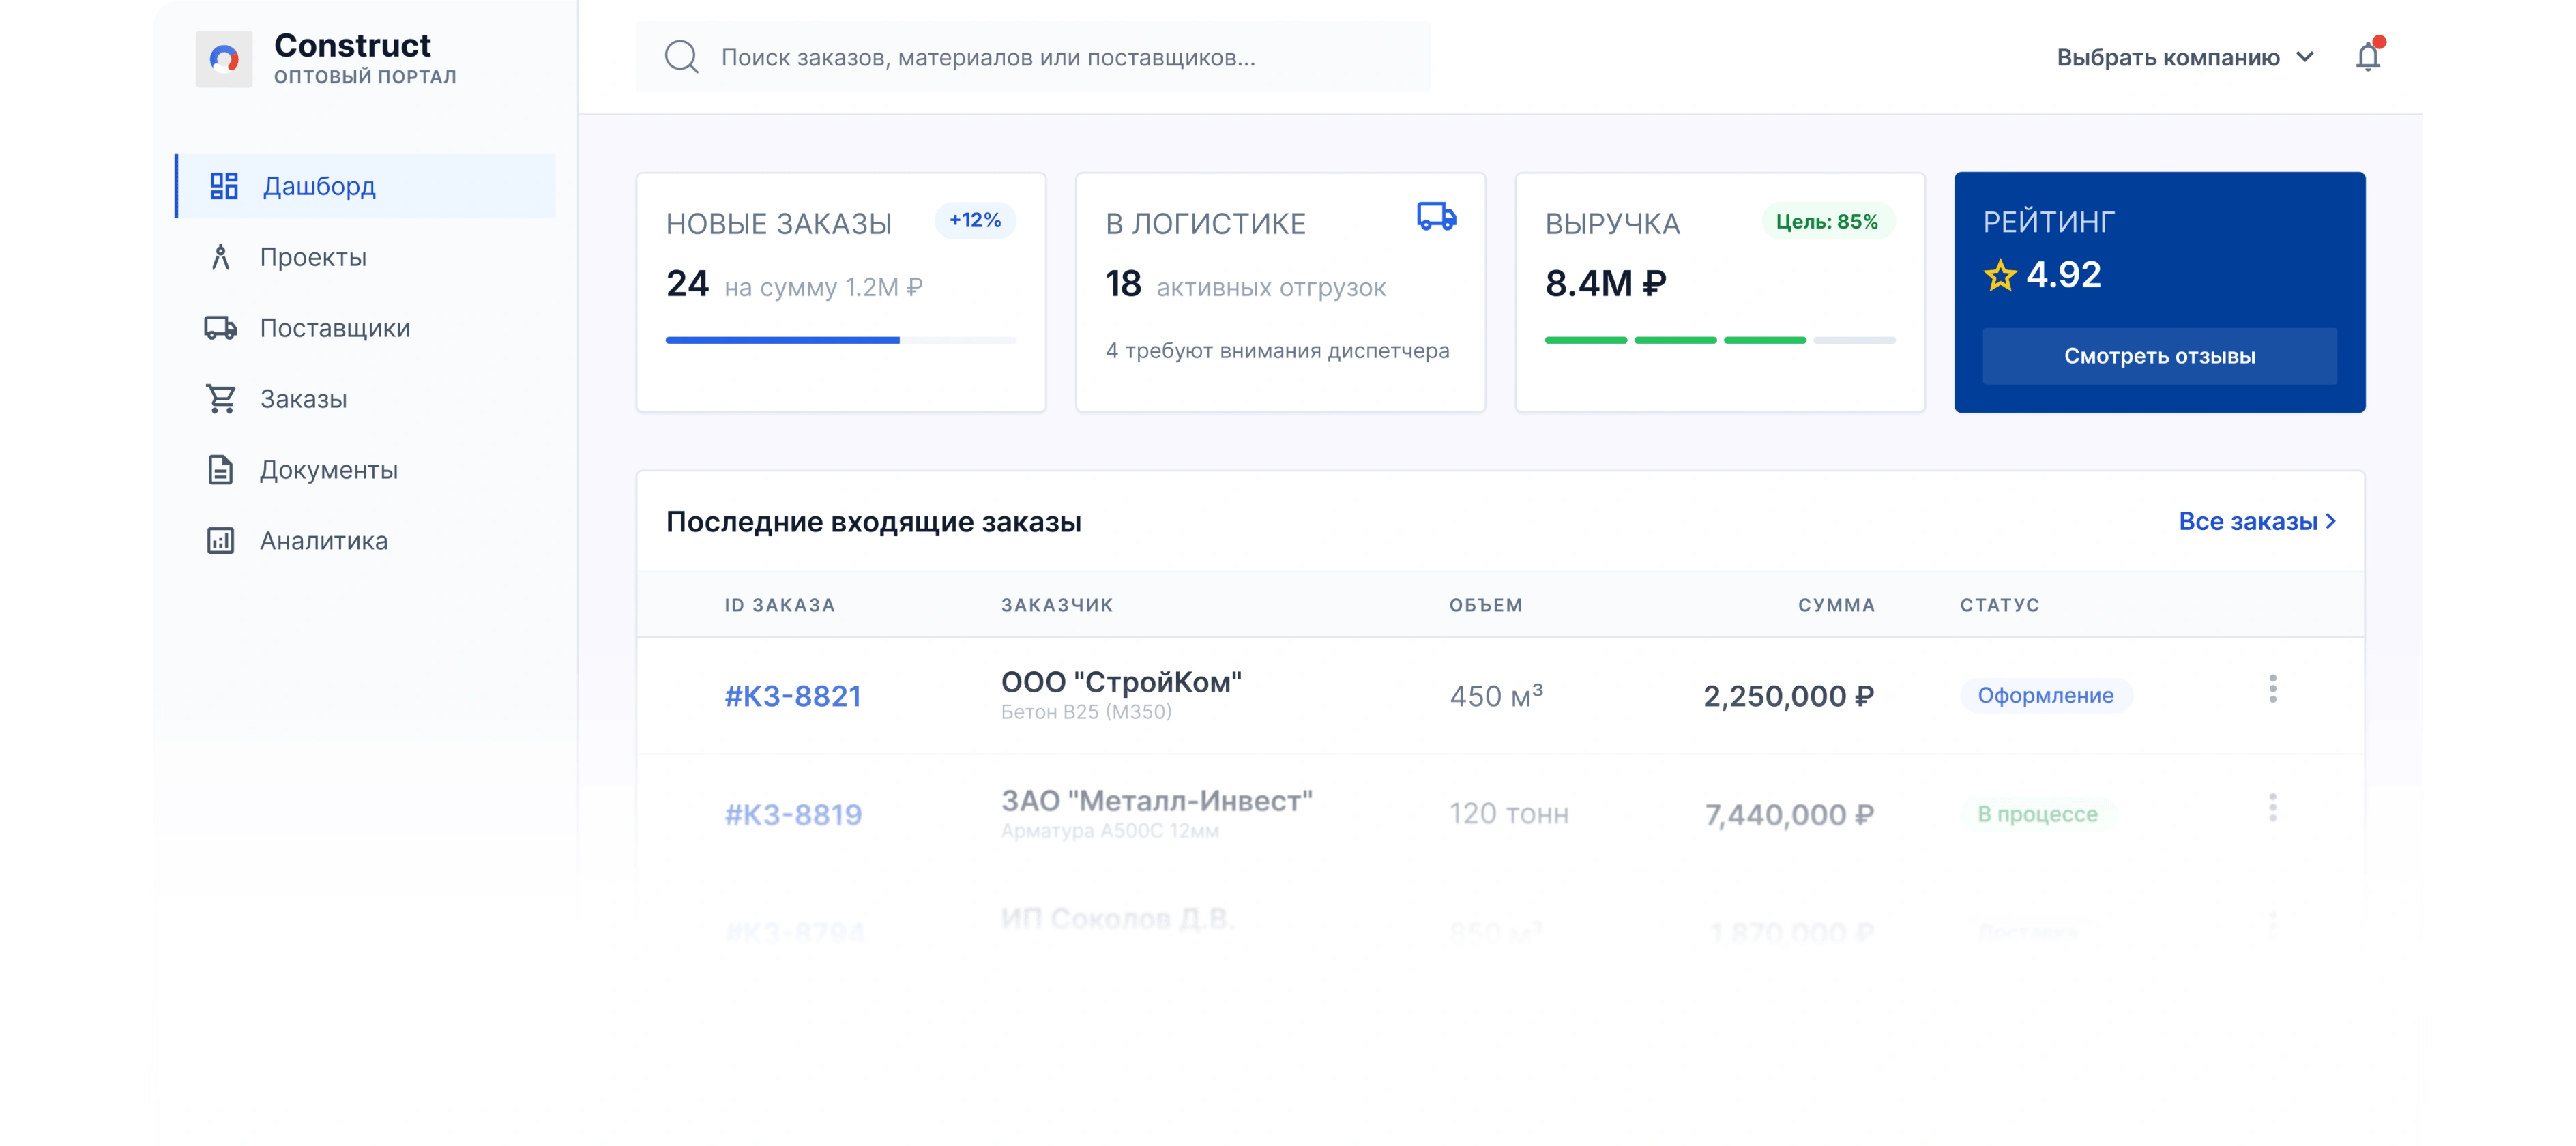This screenshot has height=1146, width=2576.
Task: Select customer ООО "СтройКом"
Action: [1121, 682]
